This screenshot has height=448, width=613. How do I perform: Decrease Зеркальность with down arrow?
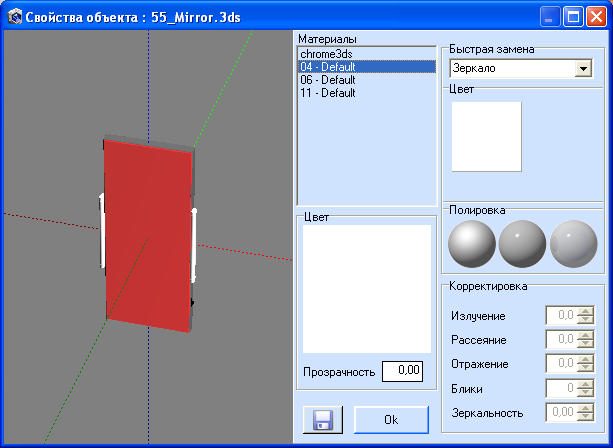tap(585, 417)
